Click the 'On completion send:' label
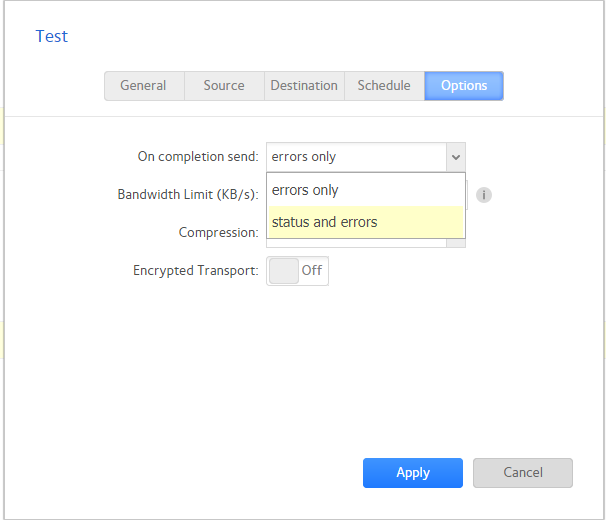This screenshot has width=606, height=520. click(198, 157)
